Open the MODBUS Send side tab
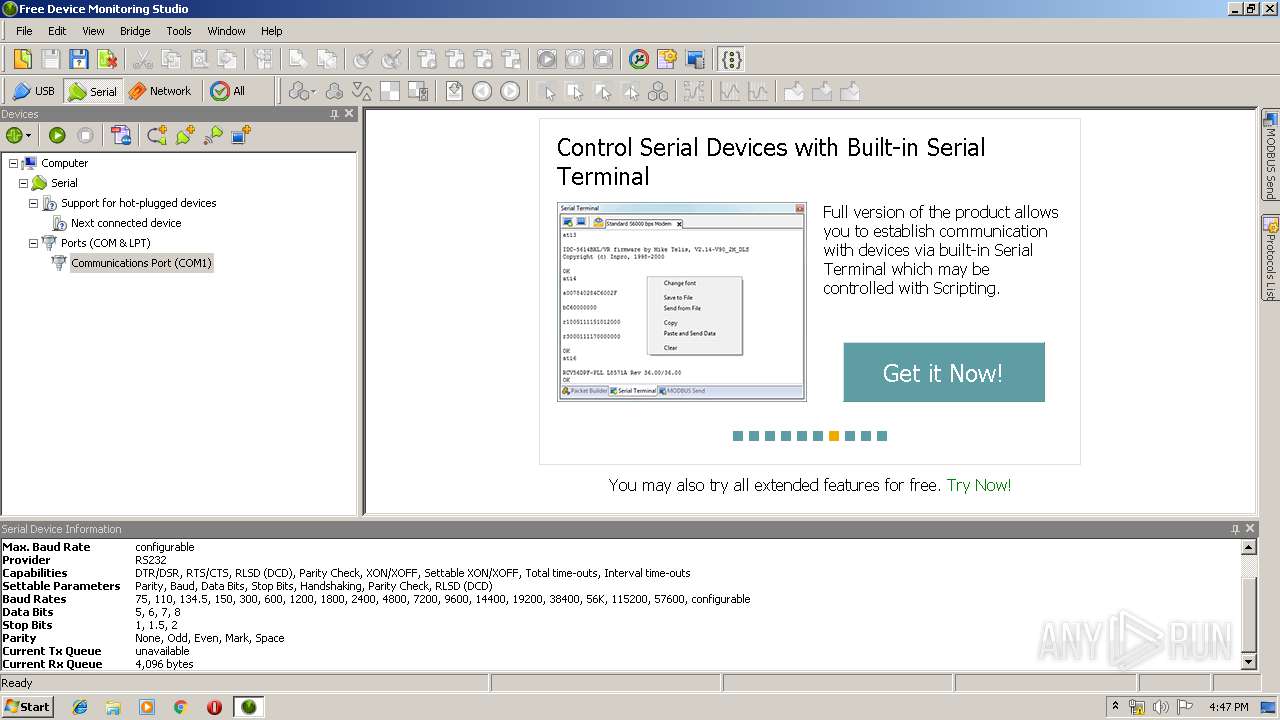The image size is (1280, 720). [1270, 155]
